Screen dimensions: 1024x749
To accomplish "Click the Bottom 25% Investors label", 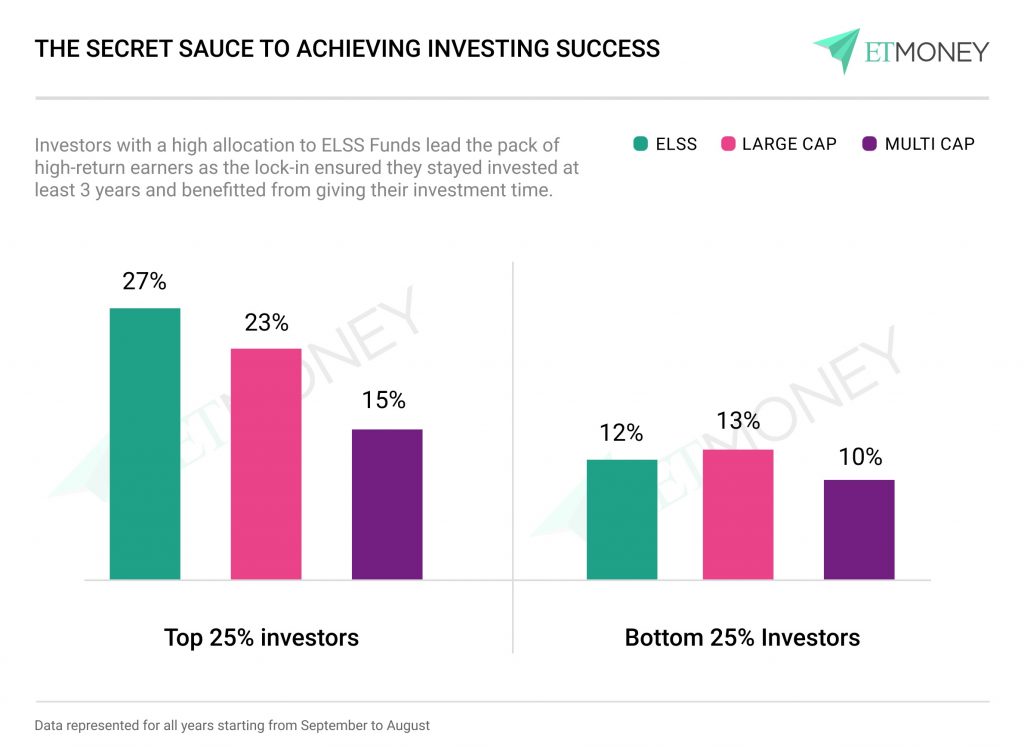I will (x=742, y=637).
